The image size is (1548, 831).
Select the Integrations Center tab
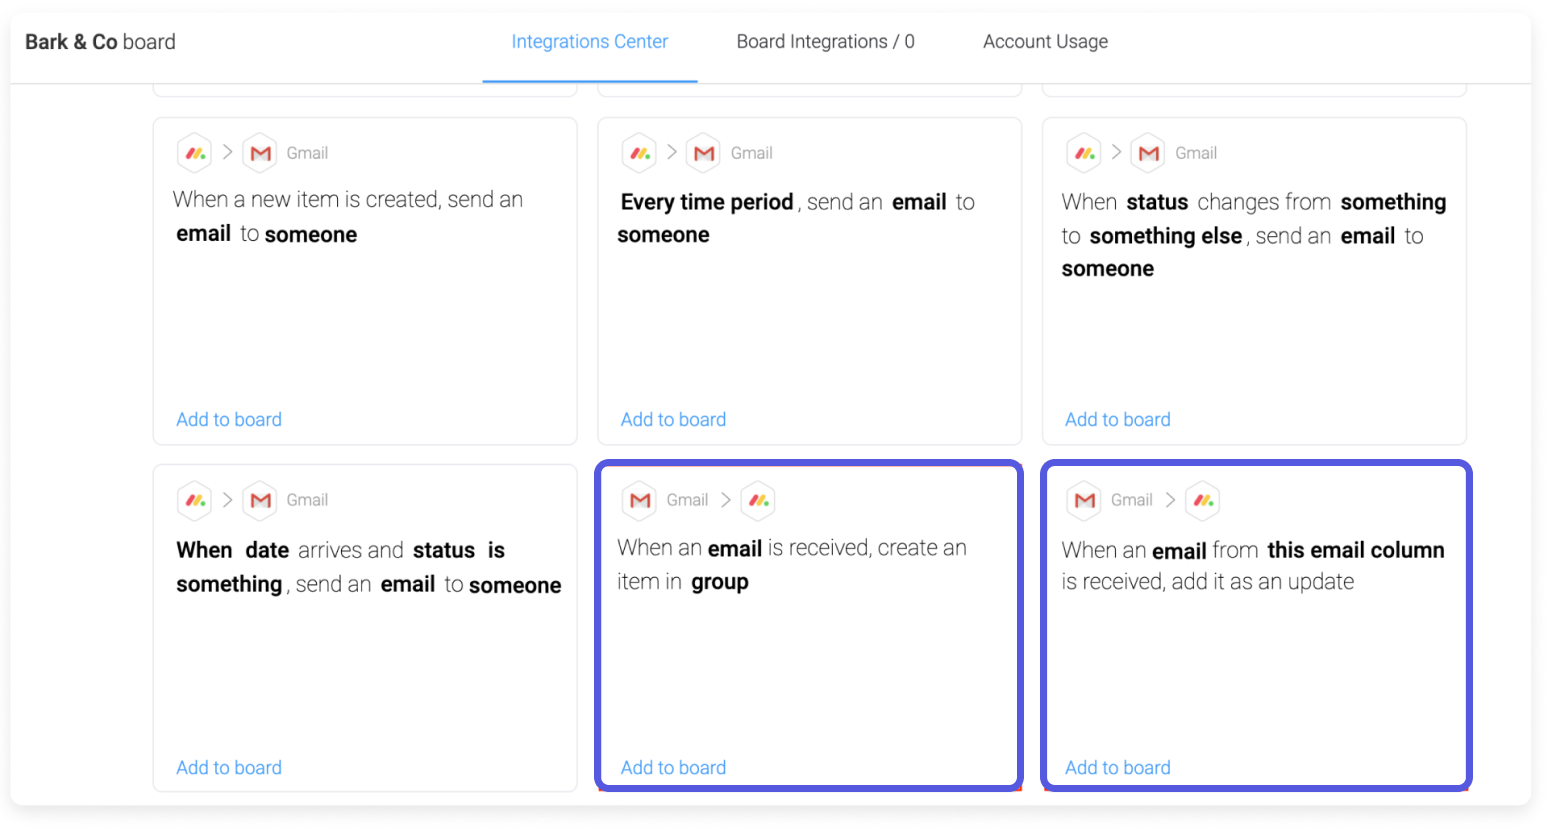click(589, 41)
